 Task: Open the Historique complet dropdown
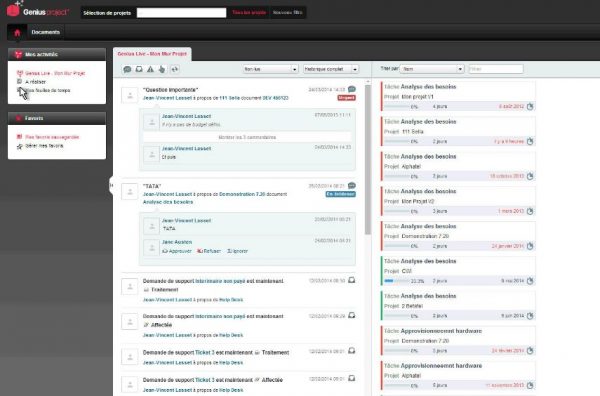331,69
